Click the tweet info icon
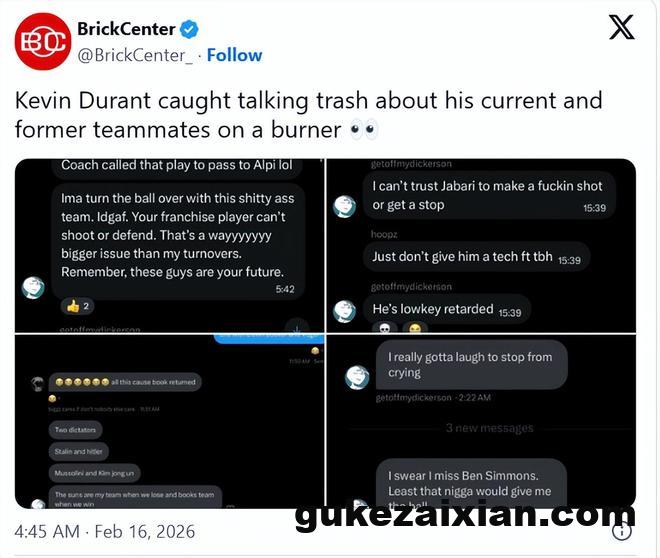The width and height of the screenshot is (660, 558). click(x=621, y=530)
